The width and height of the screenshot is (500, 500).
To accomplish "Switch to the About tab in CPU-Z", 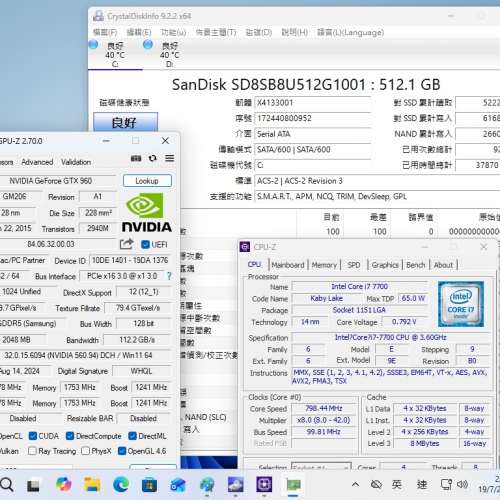I will point(443,265).
